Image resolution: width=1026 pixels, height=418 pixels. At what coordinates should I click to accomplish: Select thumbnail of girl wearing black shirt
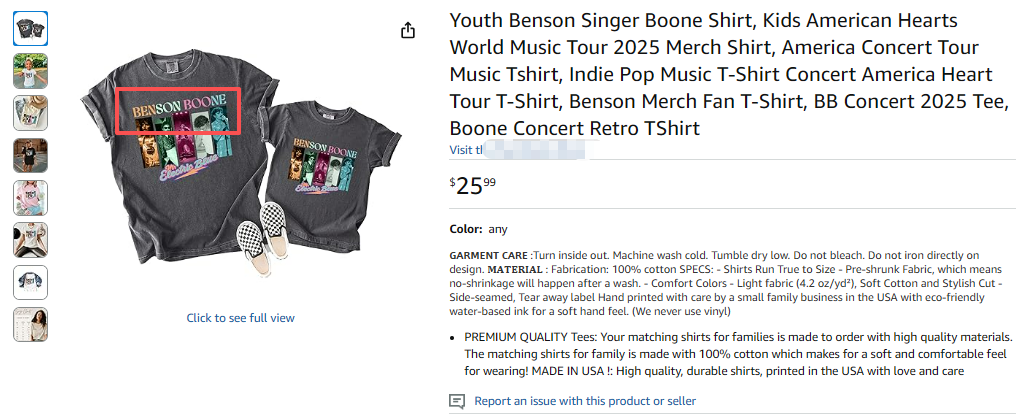(30, 155)
